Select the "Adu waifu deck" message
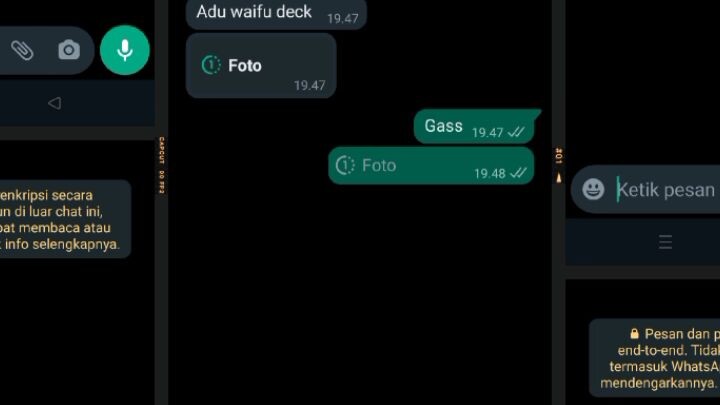This screenshot has height=405, width=720. 276,14
